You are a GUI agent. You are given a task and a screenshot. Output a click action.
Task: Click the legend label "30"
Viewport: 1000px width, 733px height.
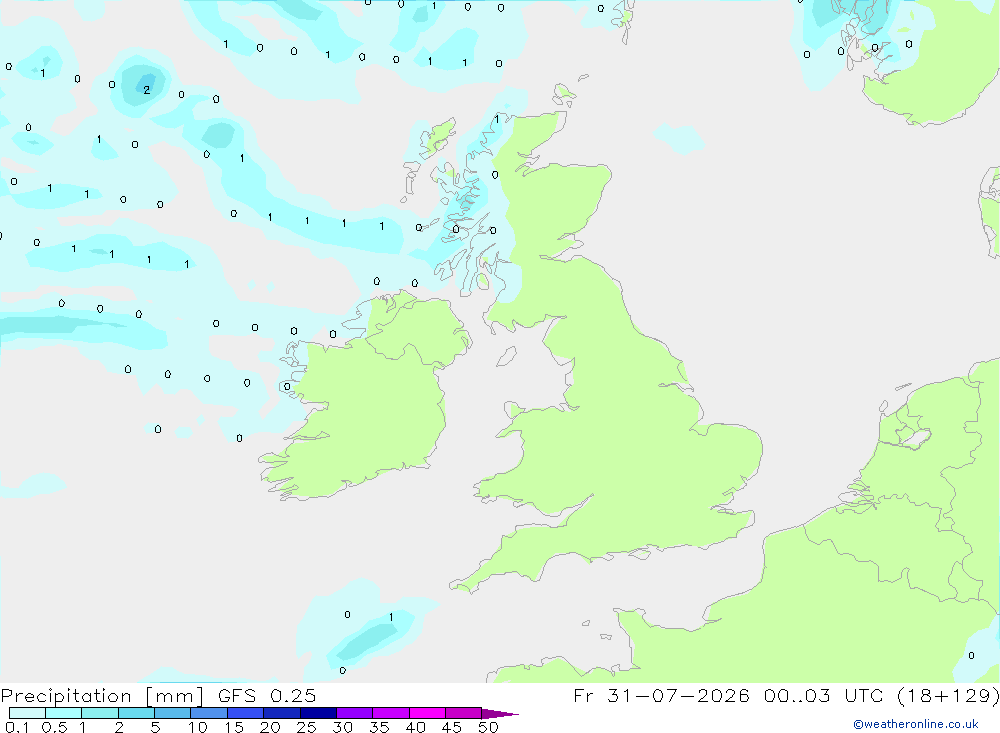[343, 727]
